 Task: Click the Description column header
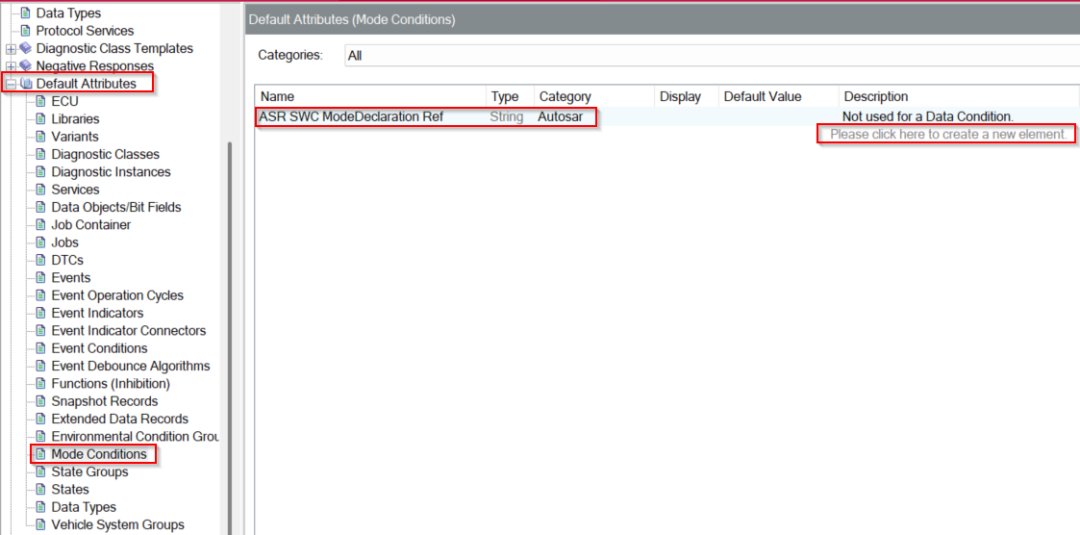coord(959,96)
